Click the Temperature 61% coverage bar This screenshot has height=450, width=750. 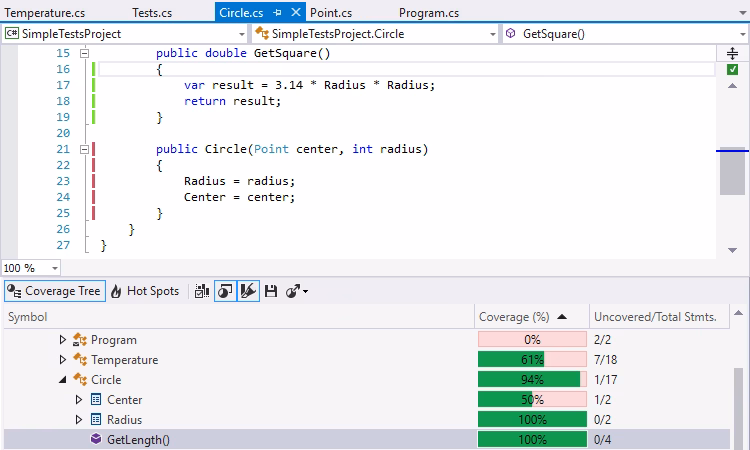(x=531, y=359)
